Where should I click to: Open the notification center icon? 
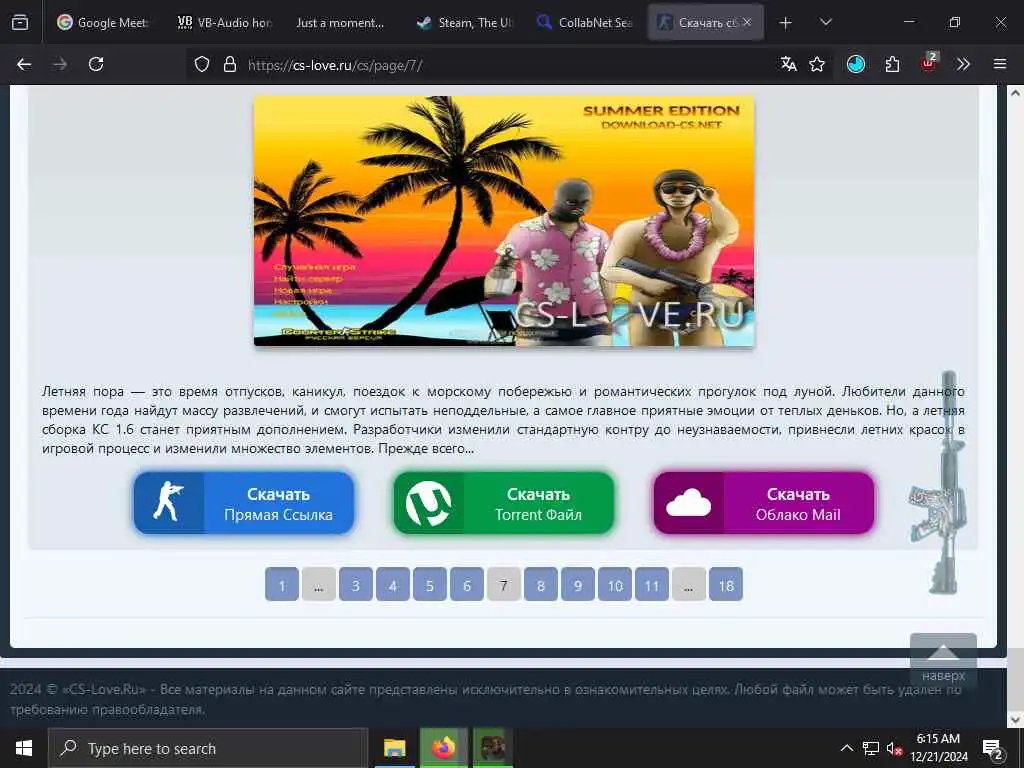(993, 749)
